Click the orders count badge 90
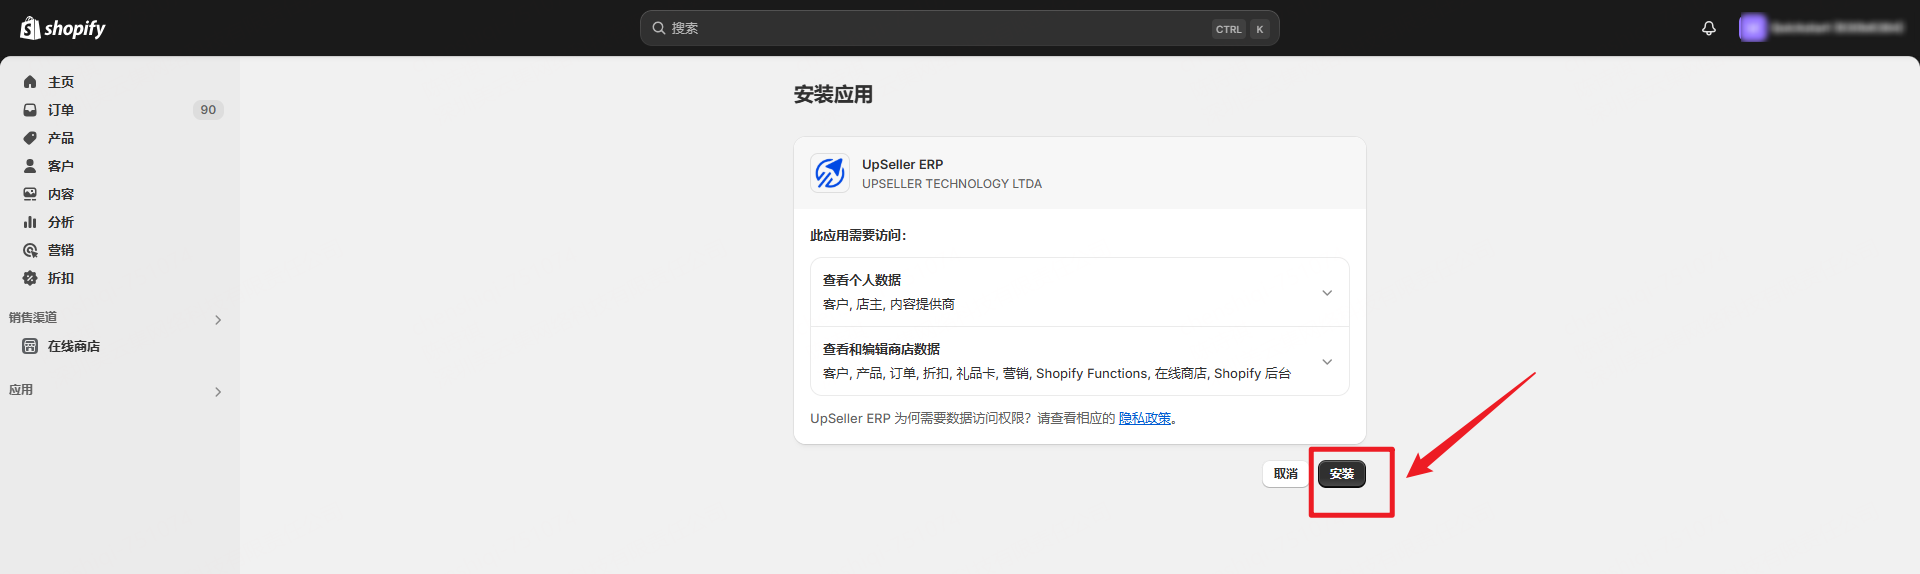 click(x=208, y=110)
